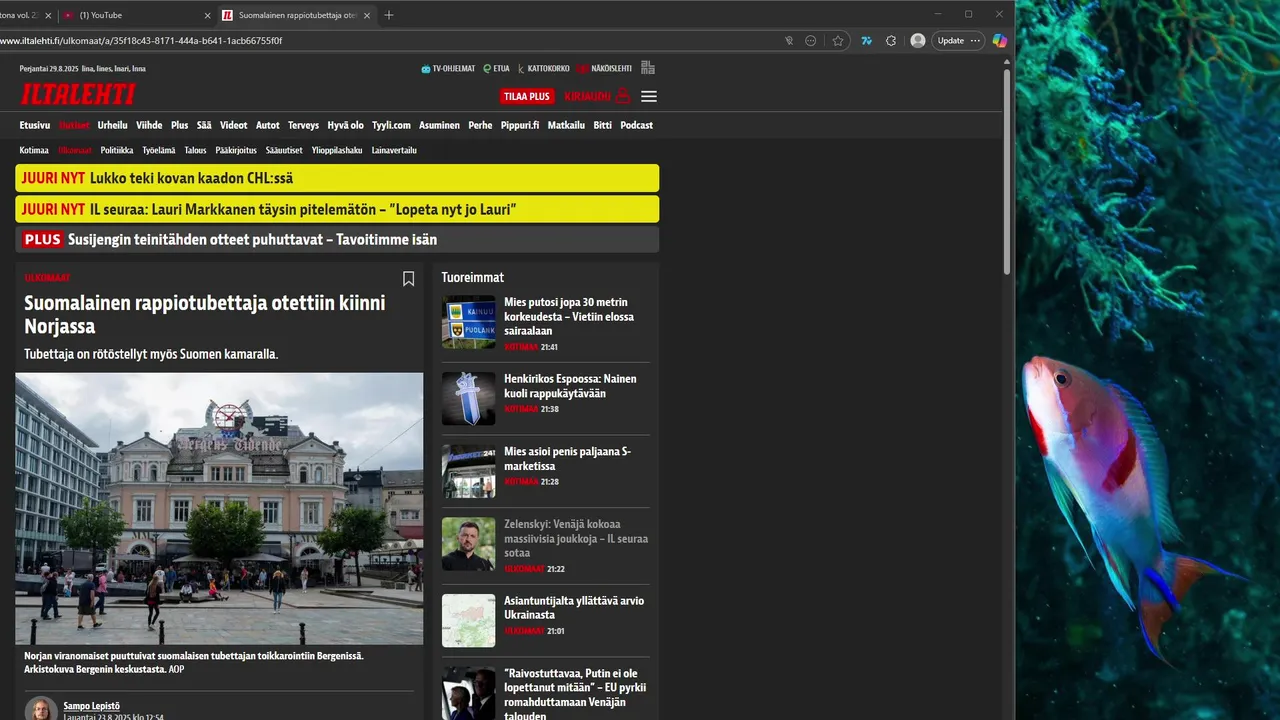Open the Kattokorko link
Viewport: 1280px width, 720px height.
click(544, 69)
